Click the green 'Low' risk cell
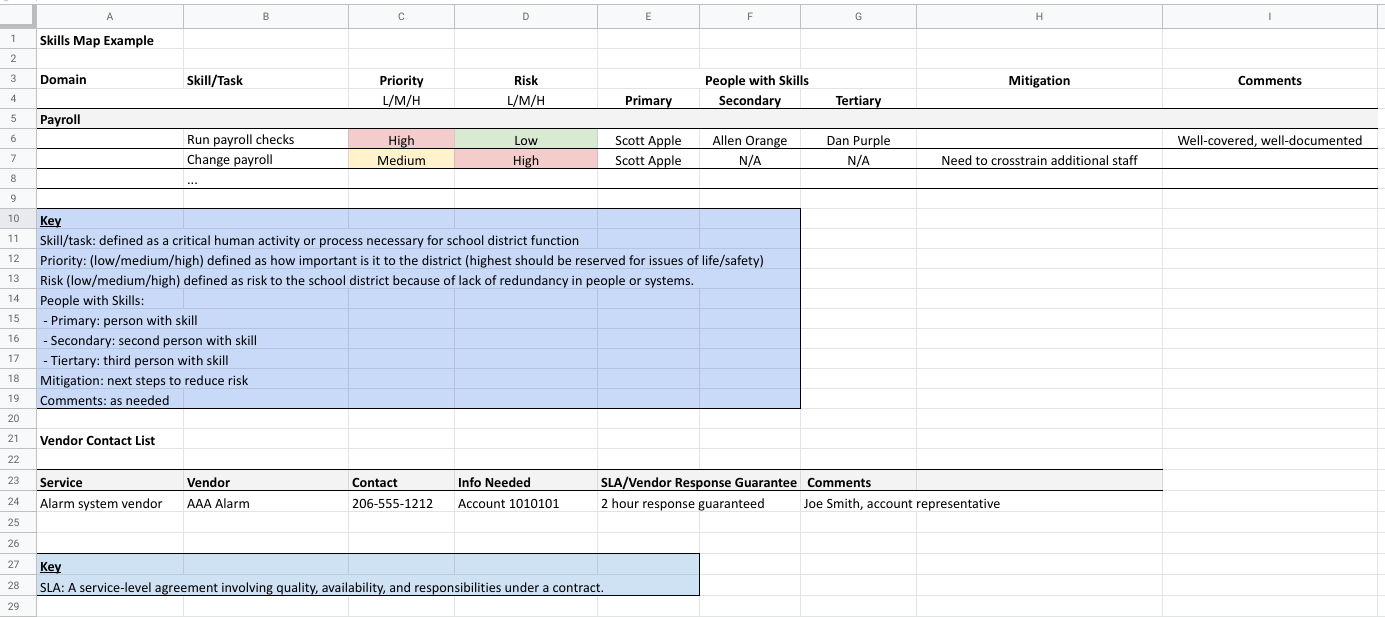The image size is (1385, 617). (526, 140)
